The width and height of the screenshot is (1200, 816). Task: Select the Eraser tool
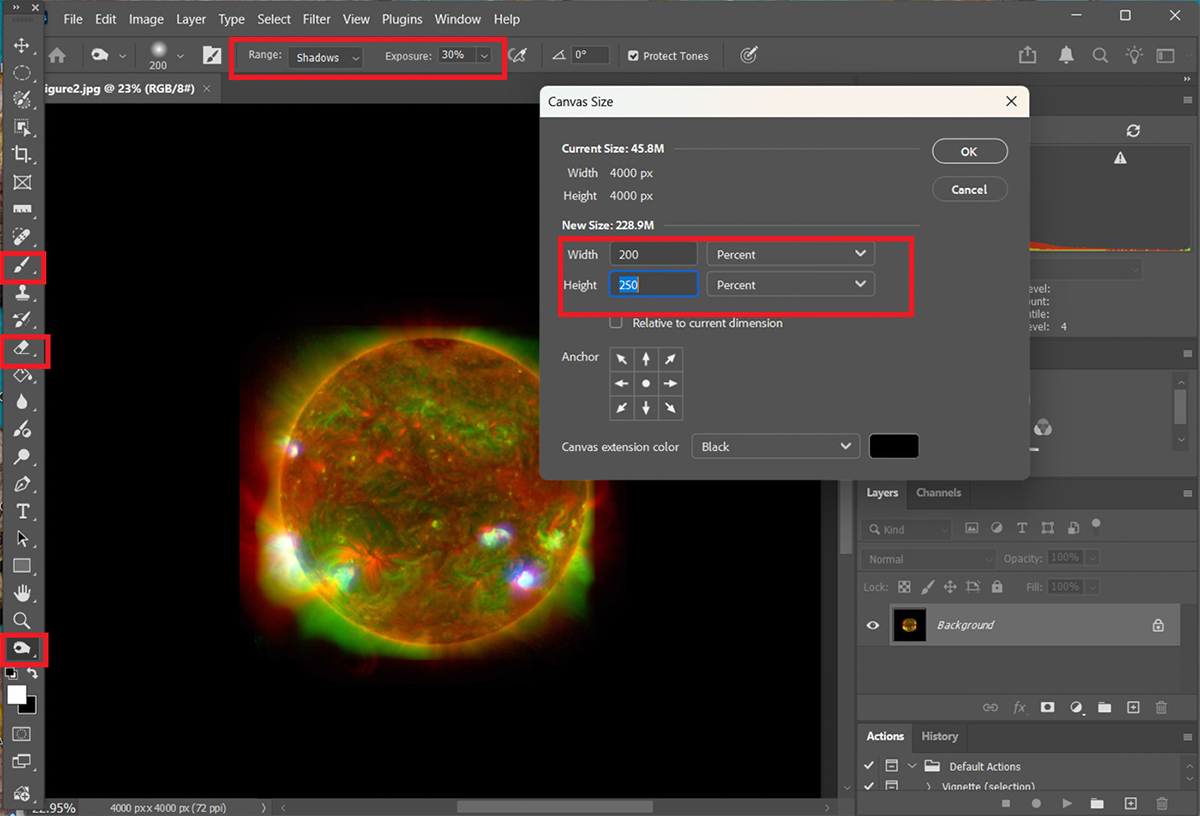point(22,349)
